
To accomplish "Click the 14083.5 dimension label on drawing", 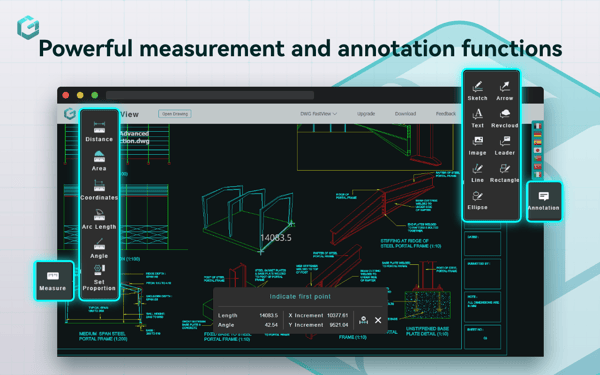I will [276, 238].
